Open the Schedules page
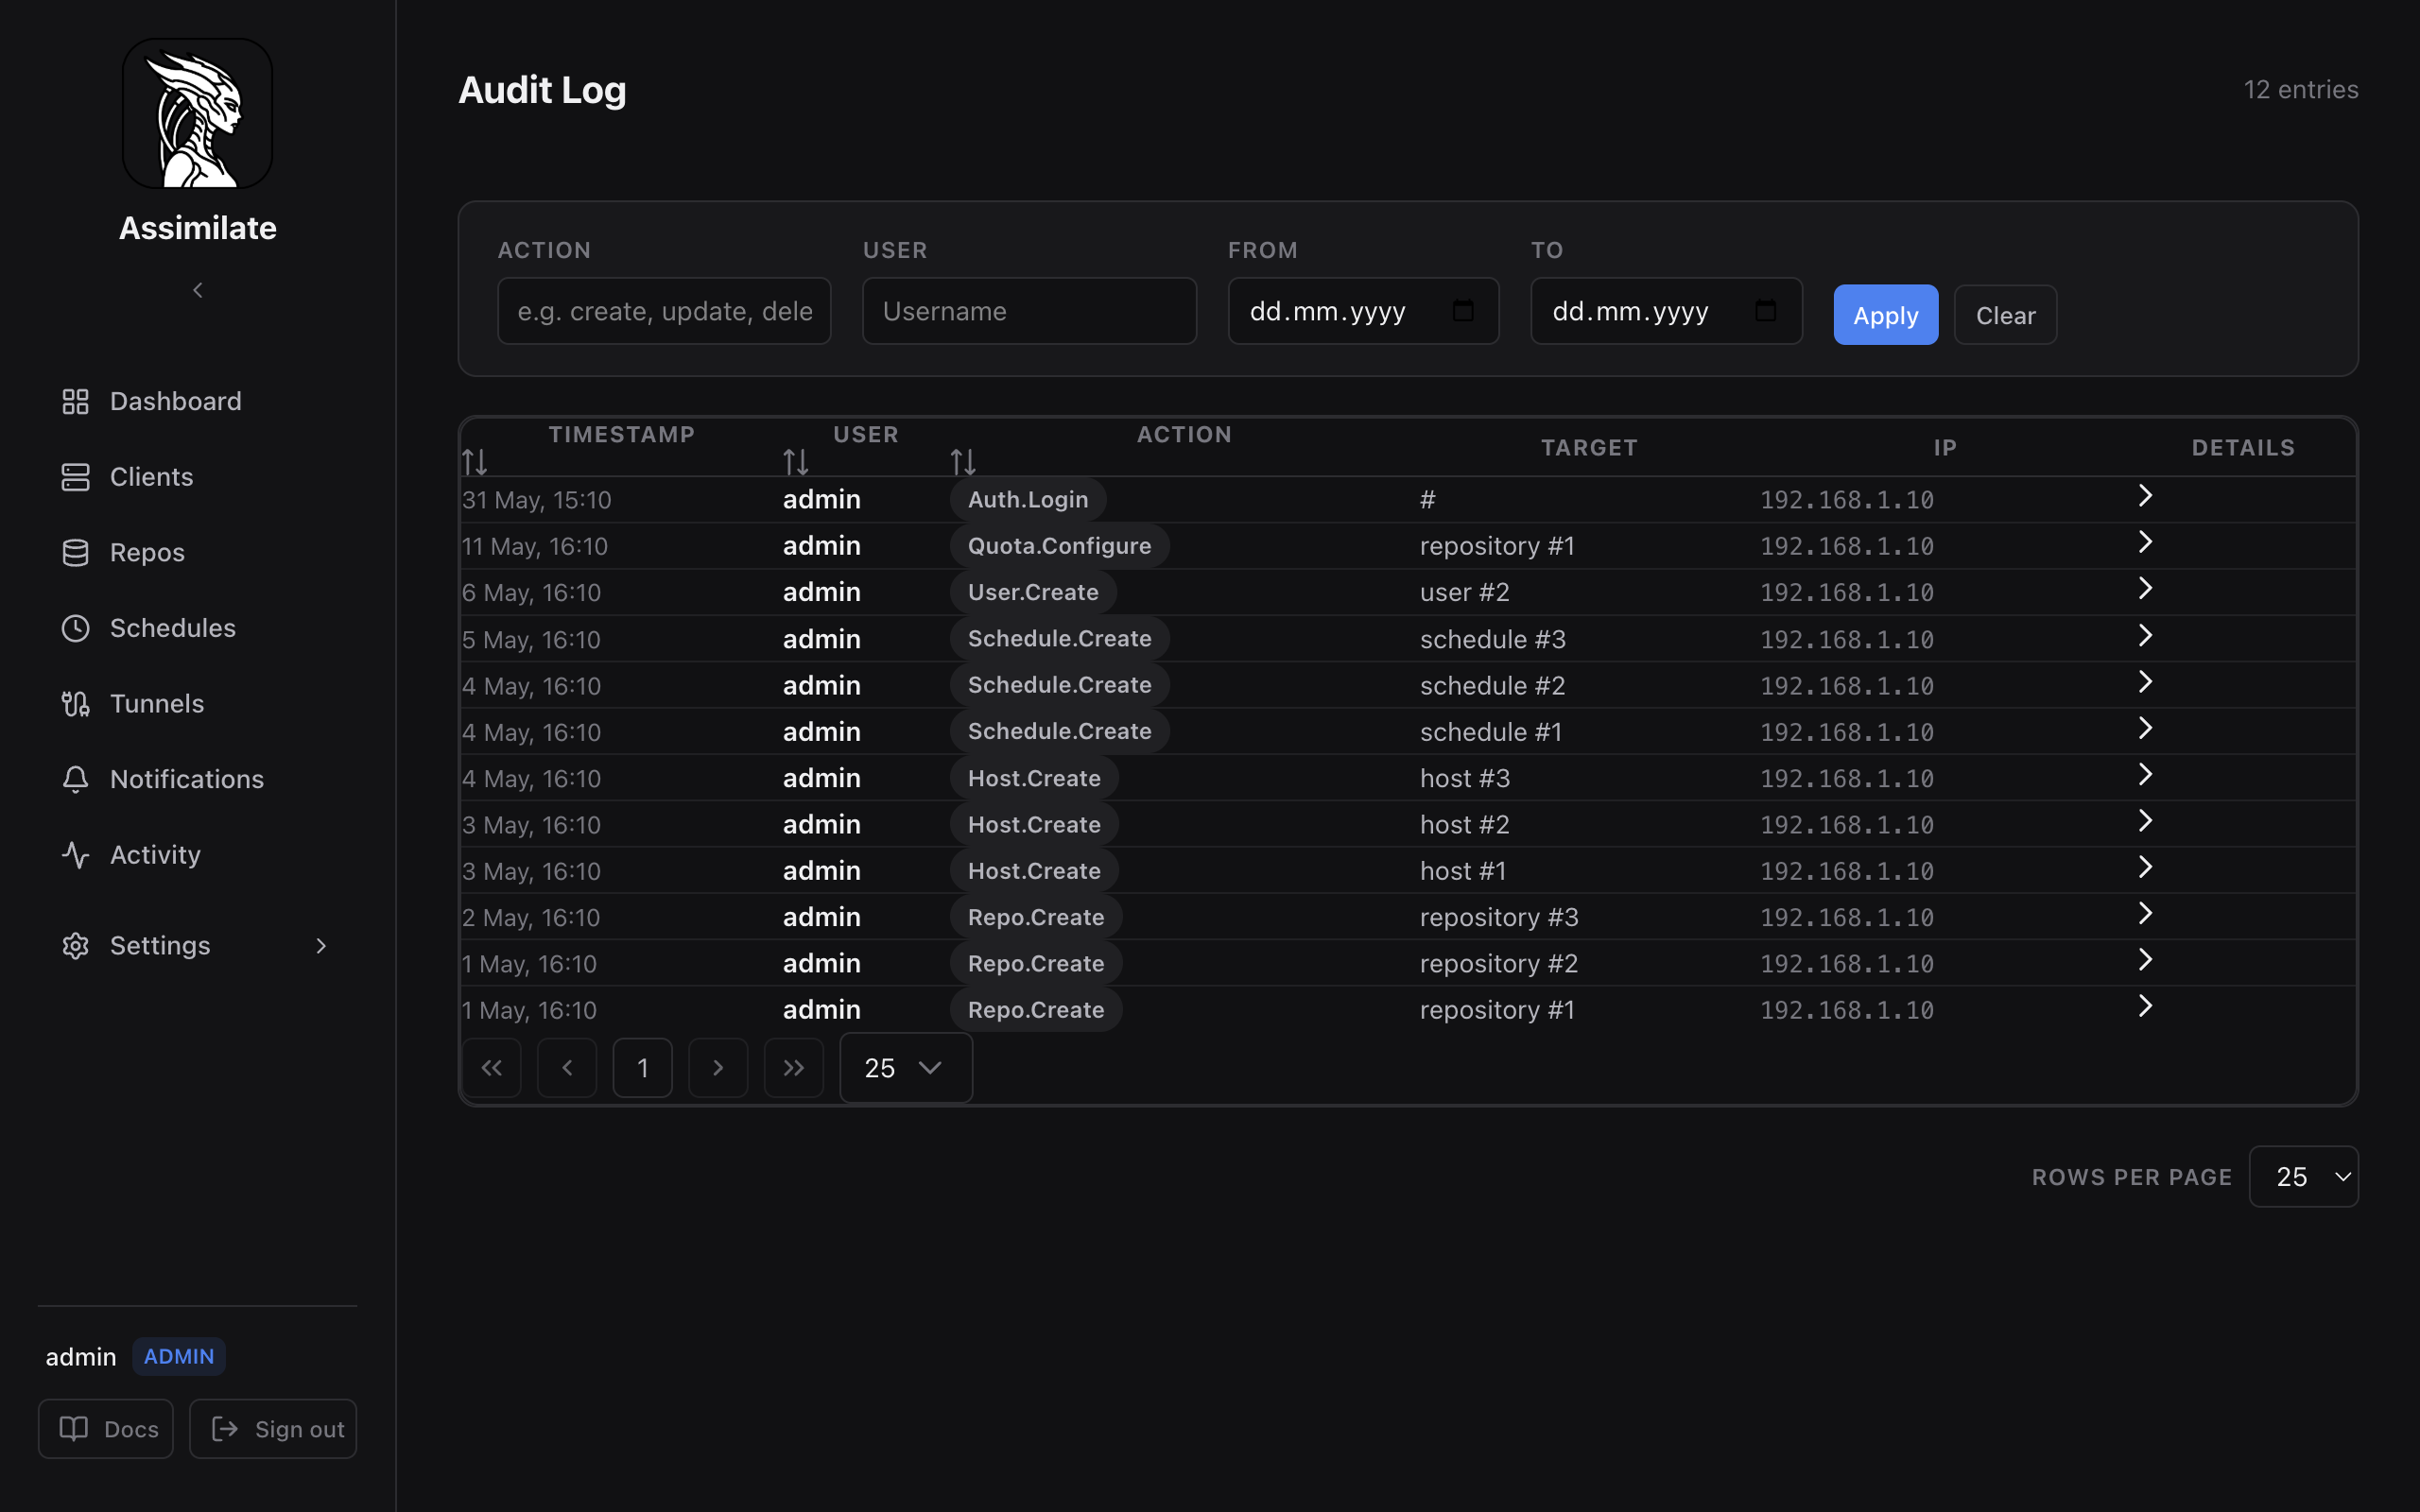 tap(197, 628)
